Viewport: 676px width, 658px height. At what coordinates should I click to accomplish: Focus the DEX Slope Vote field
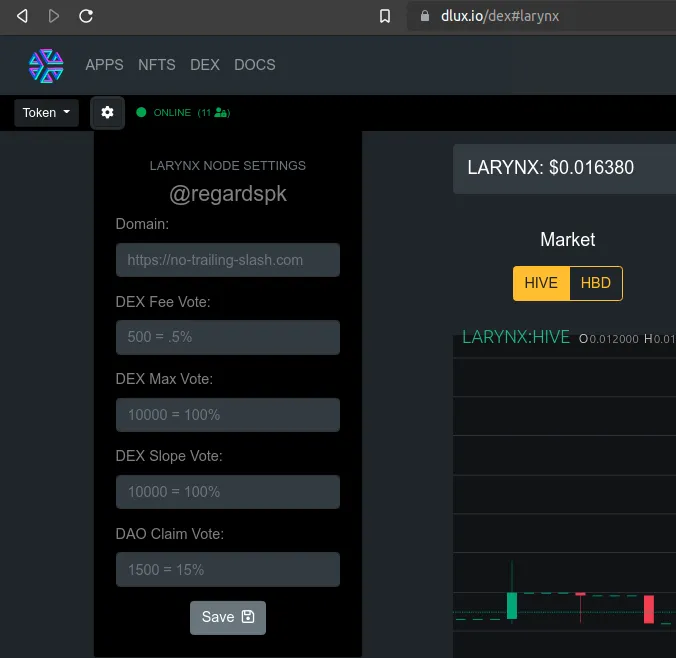click(x=228, y=492)
